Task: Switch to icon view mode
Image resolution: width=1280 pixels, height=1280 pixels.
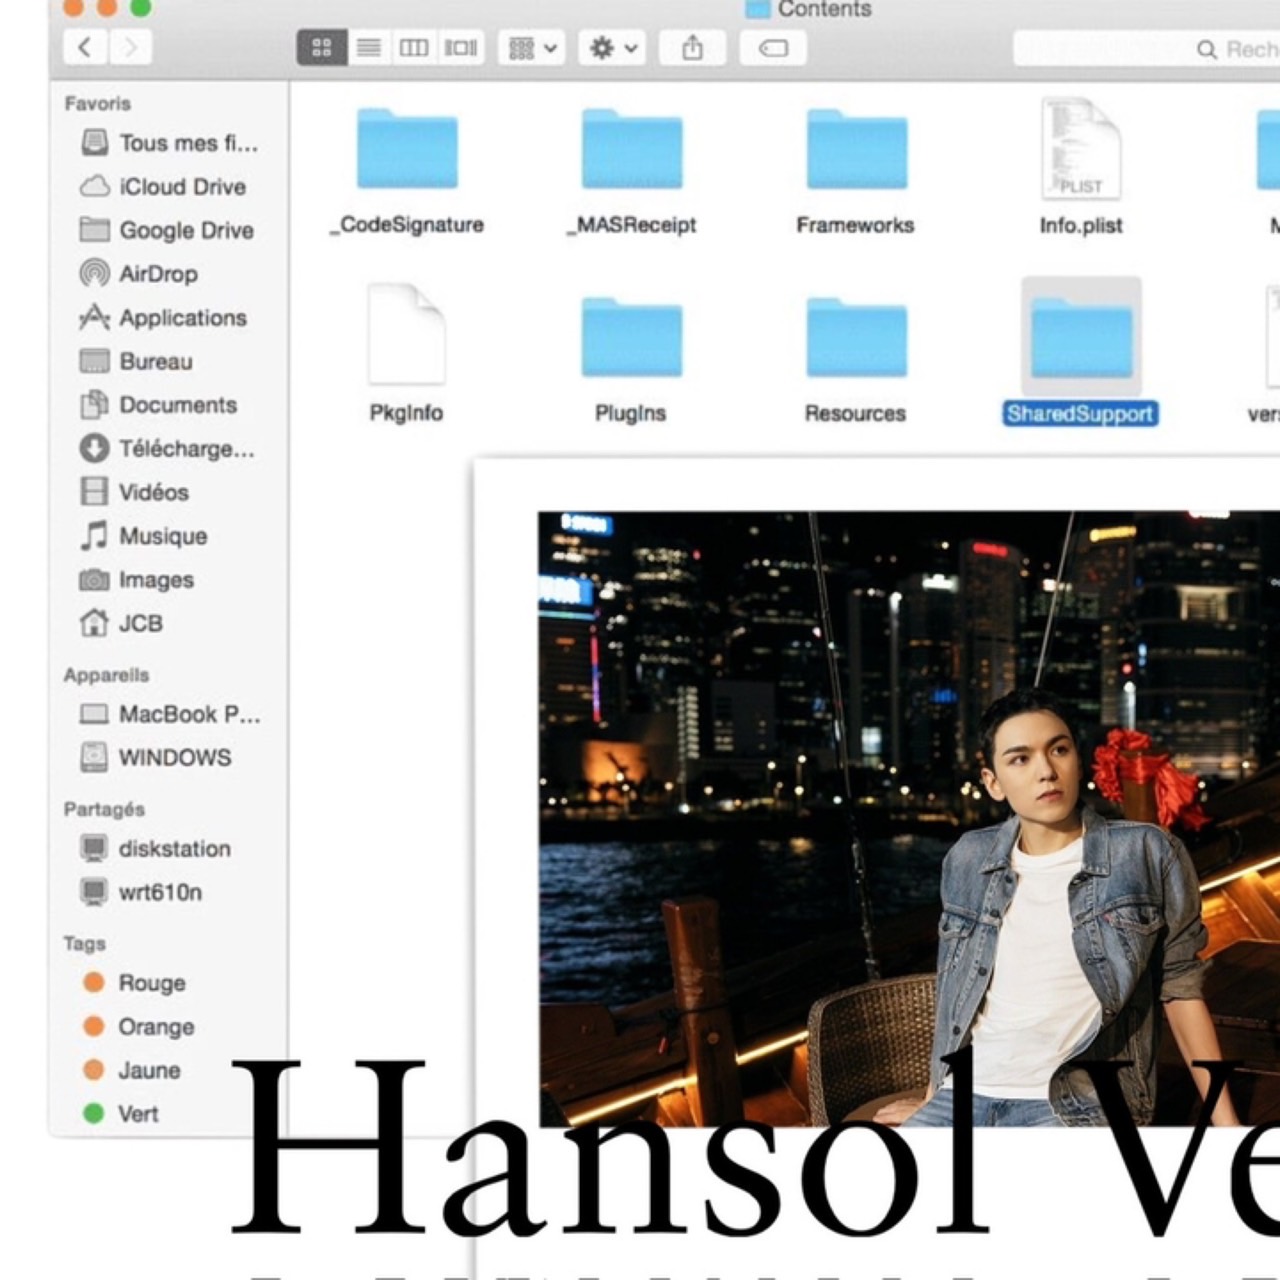Action: coord(321,47)
